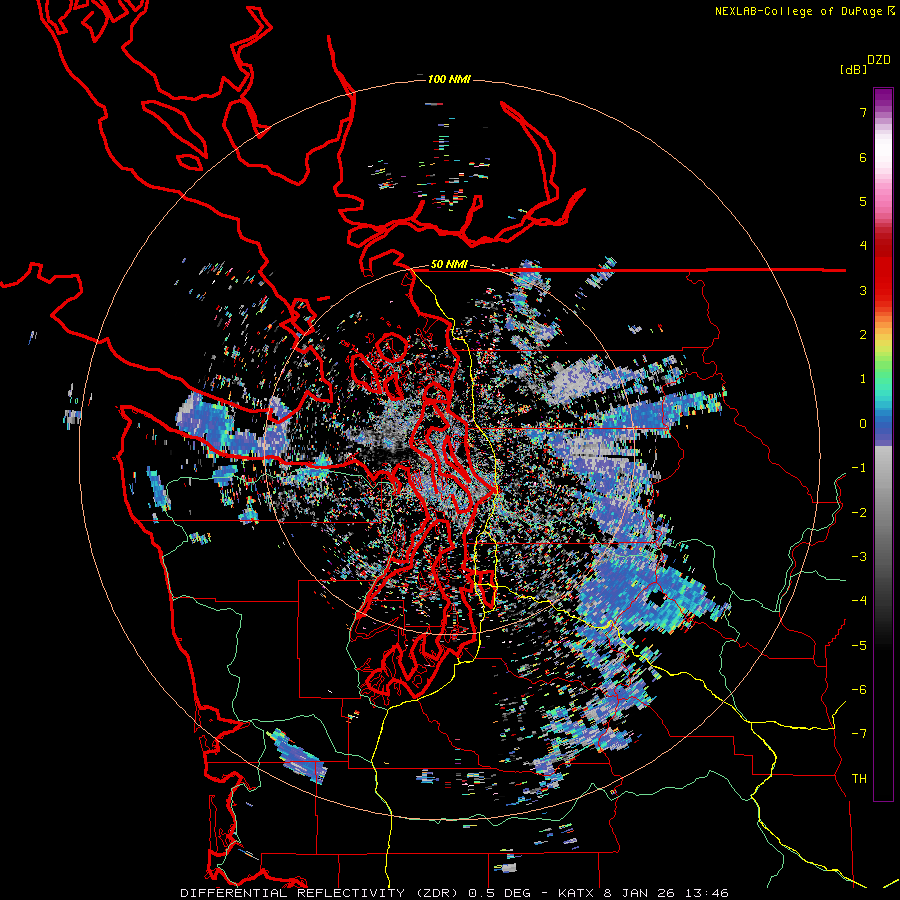The height and width of the screenshot is (900, 900).
Task: Click the 4 value on the color scale
Action: tap(863, 246)
